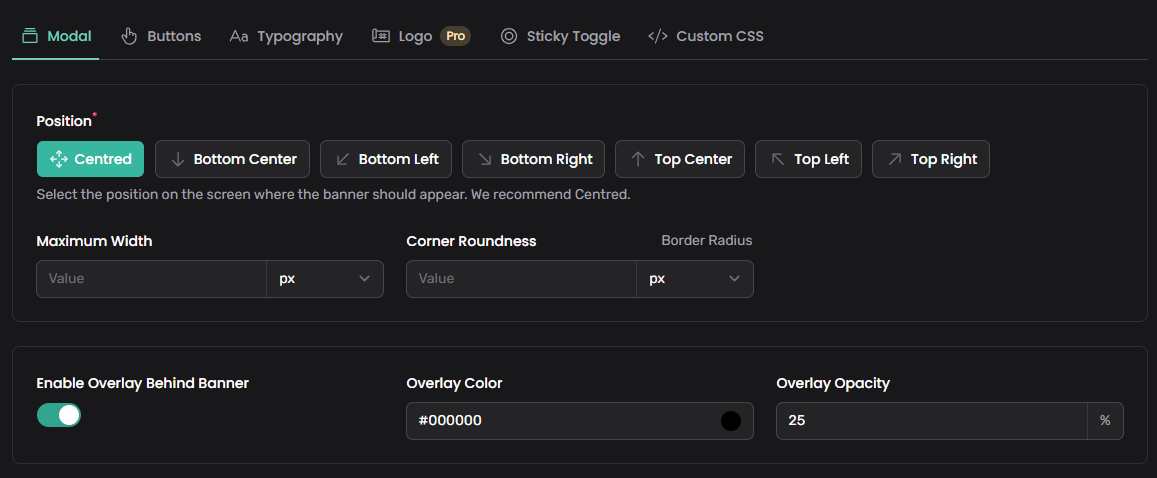Open the Maximum Width unit dropdown
Viewport: 1157px width, 478px height.
click(x=324, y=279)
